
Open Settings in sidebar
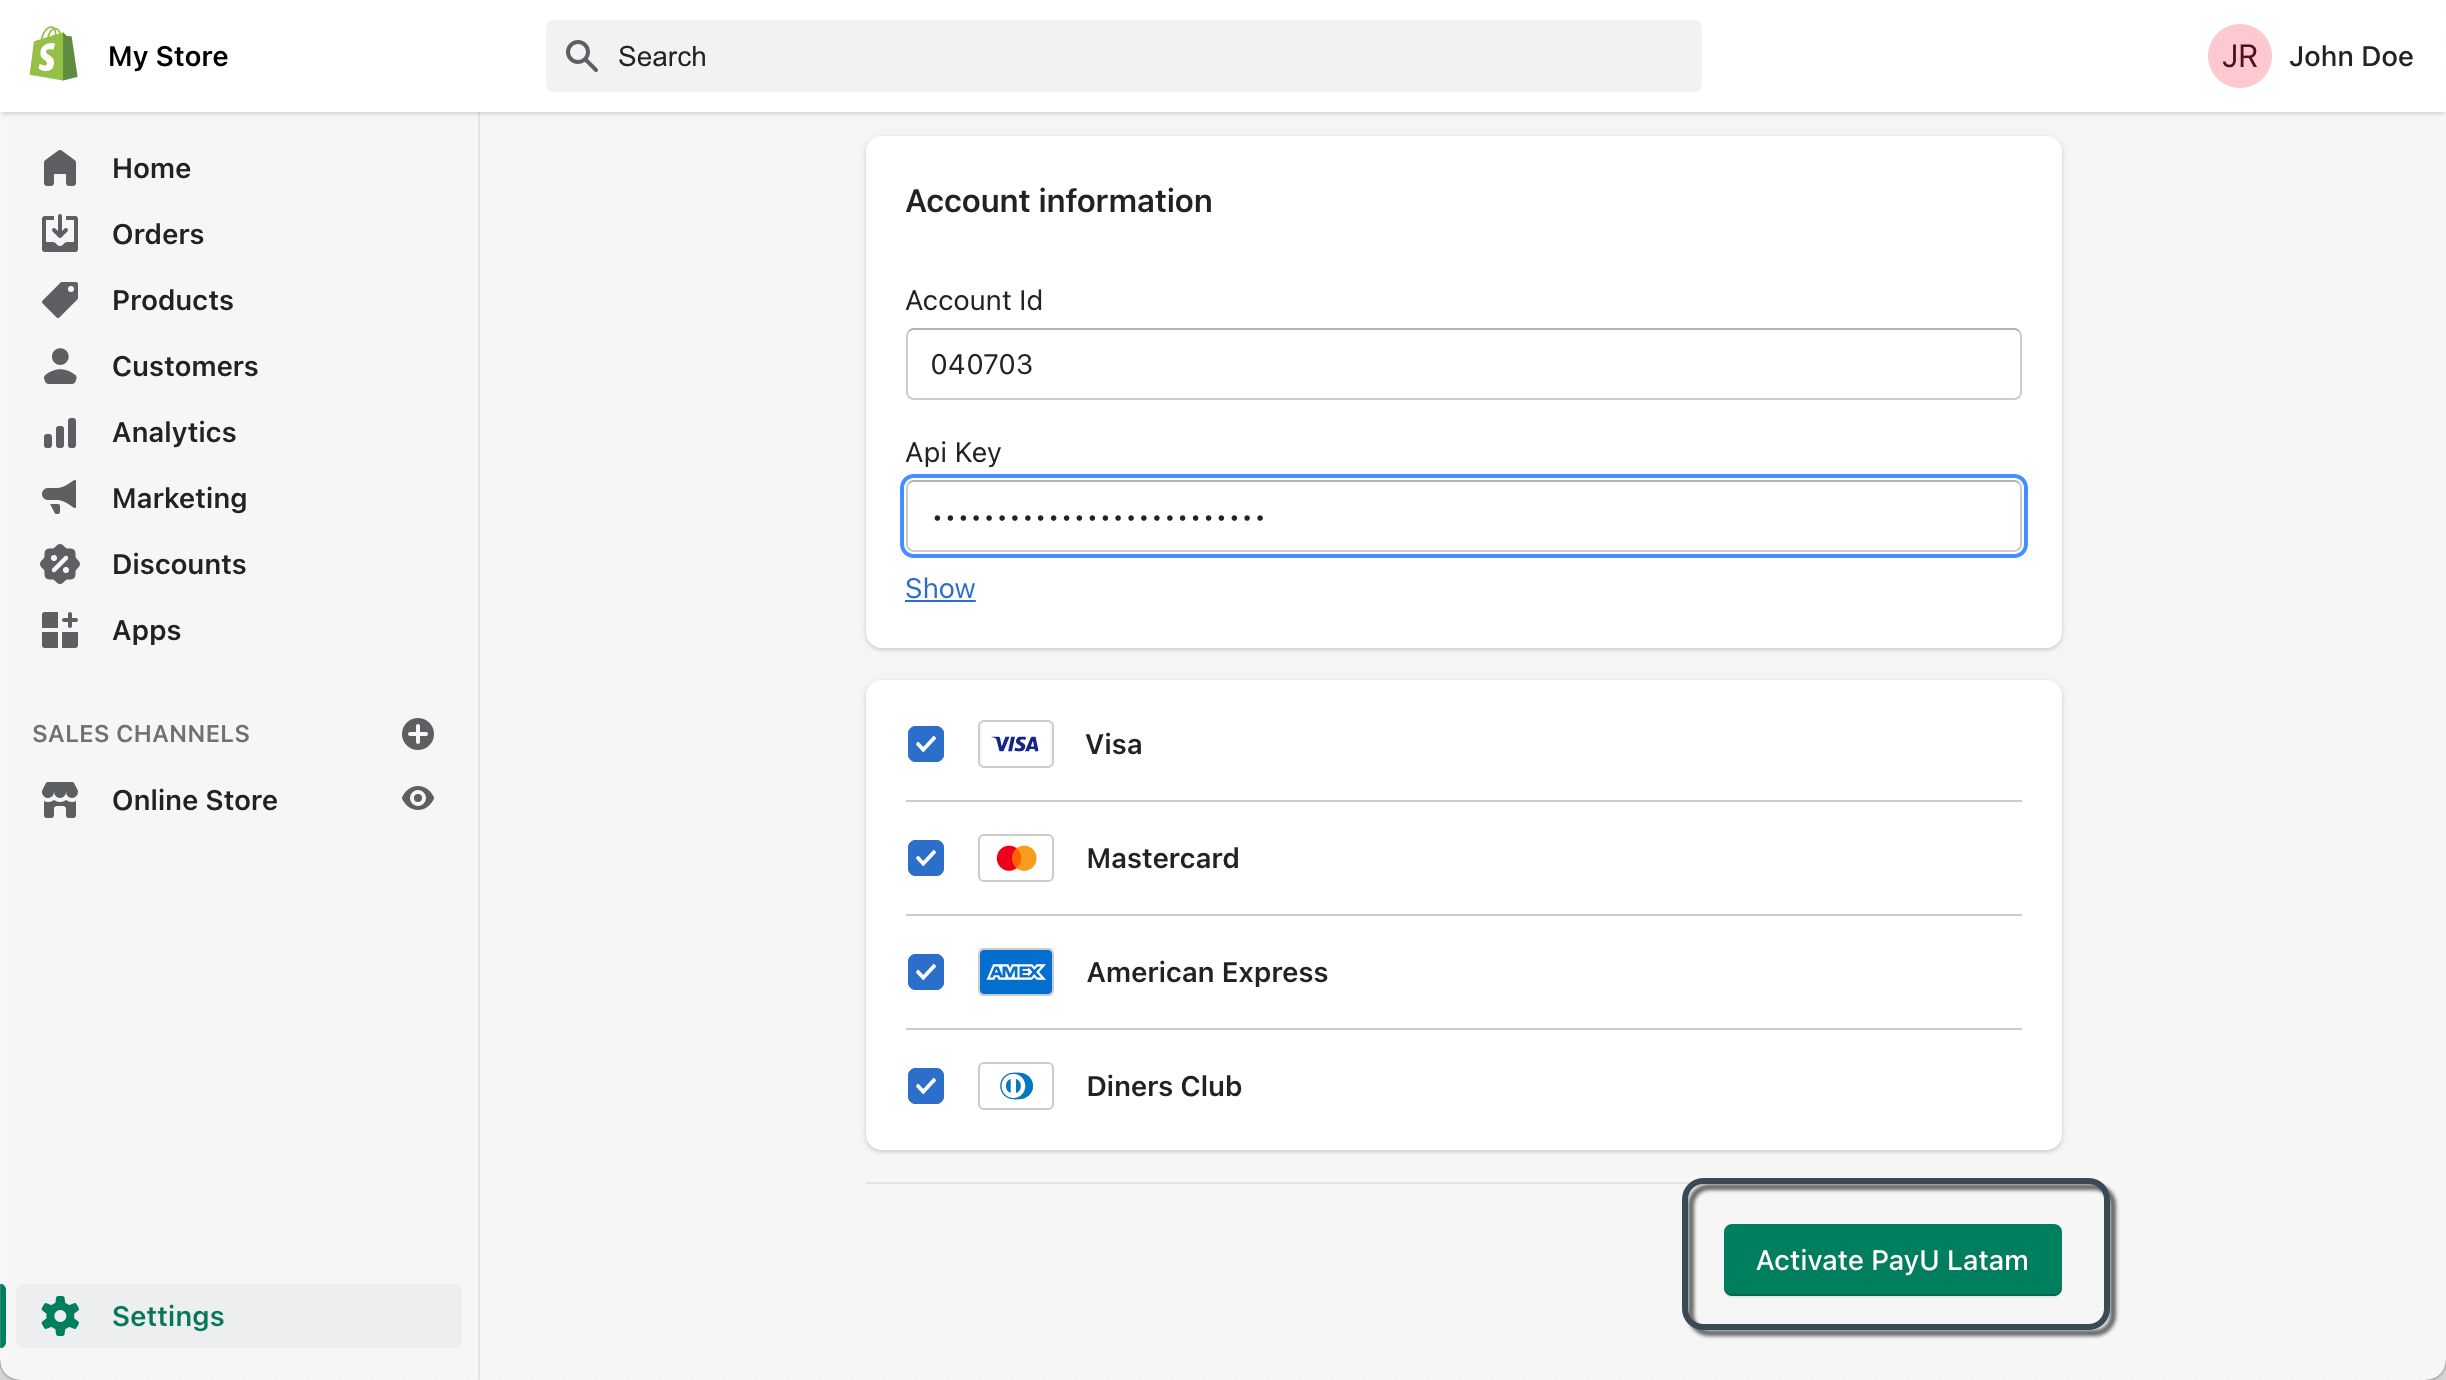239,1316
